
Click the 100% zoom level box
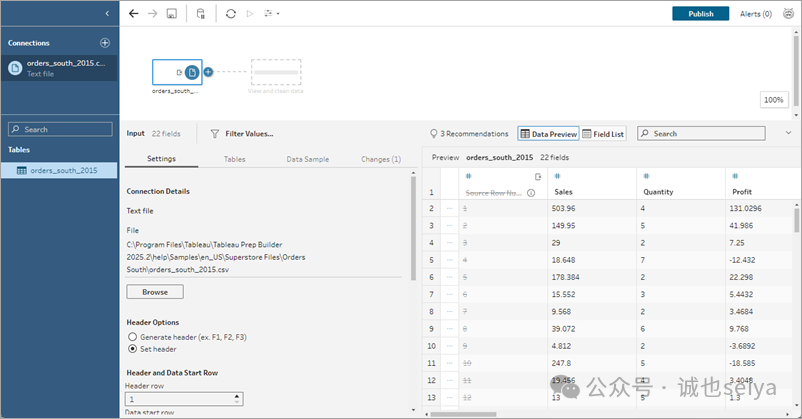[773, 100]
